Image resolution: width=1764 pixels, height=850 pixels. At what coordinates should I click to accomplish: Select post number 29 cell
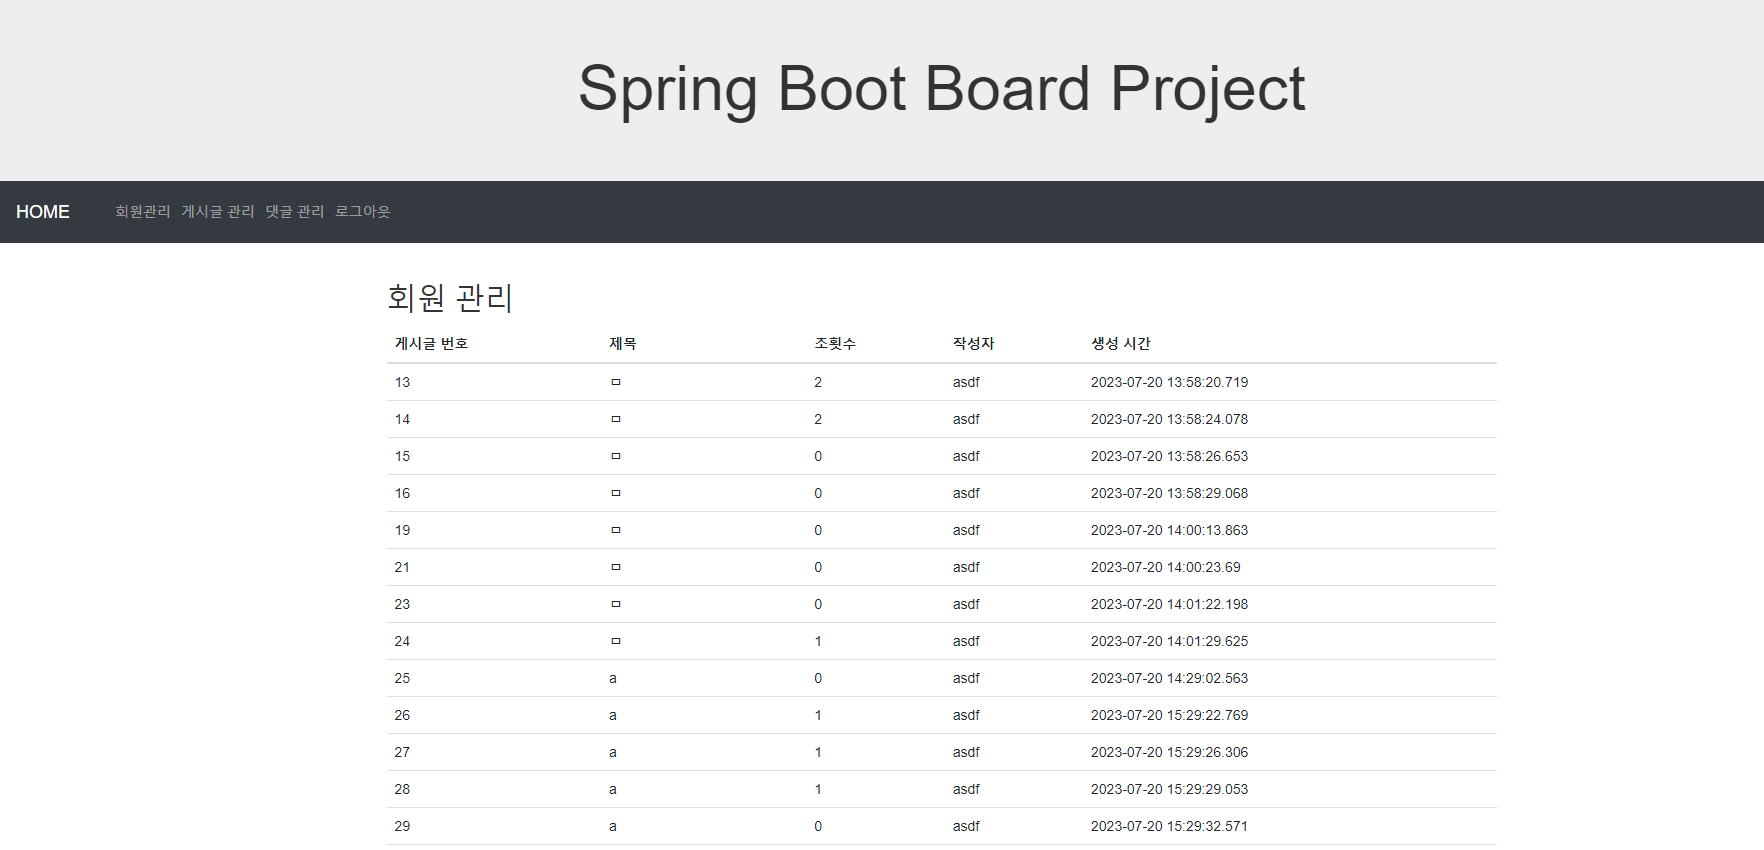tap(403, 826)
